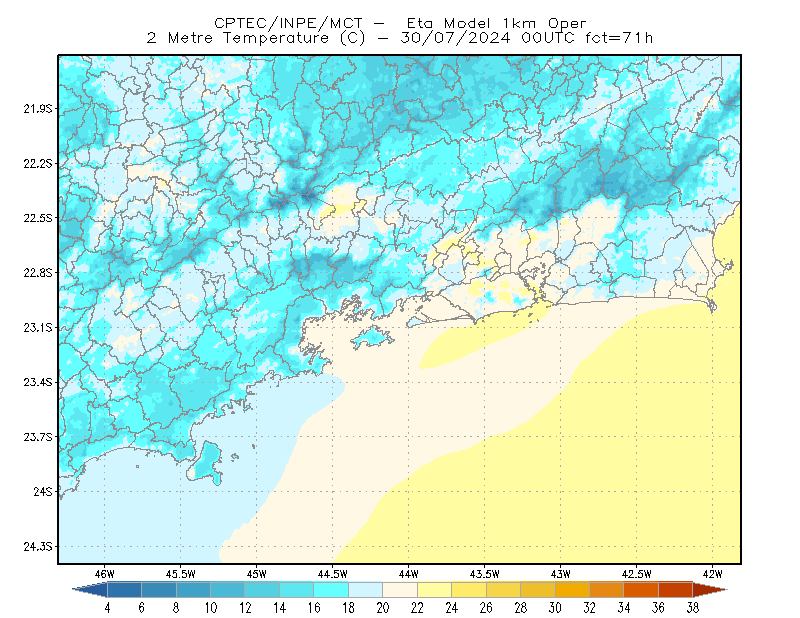Select the 26–28 degree legend swatch
This screenshot has height=618, width=800.
pyautogui.click(x=503, y=590)
